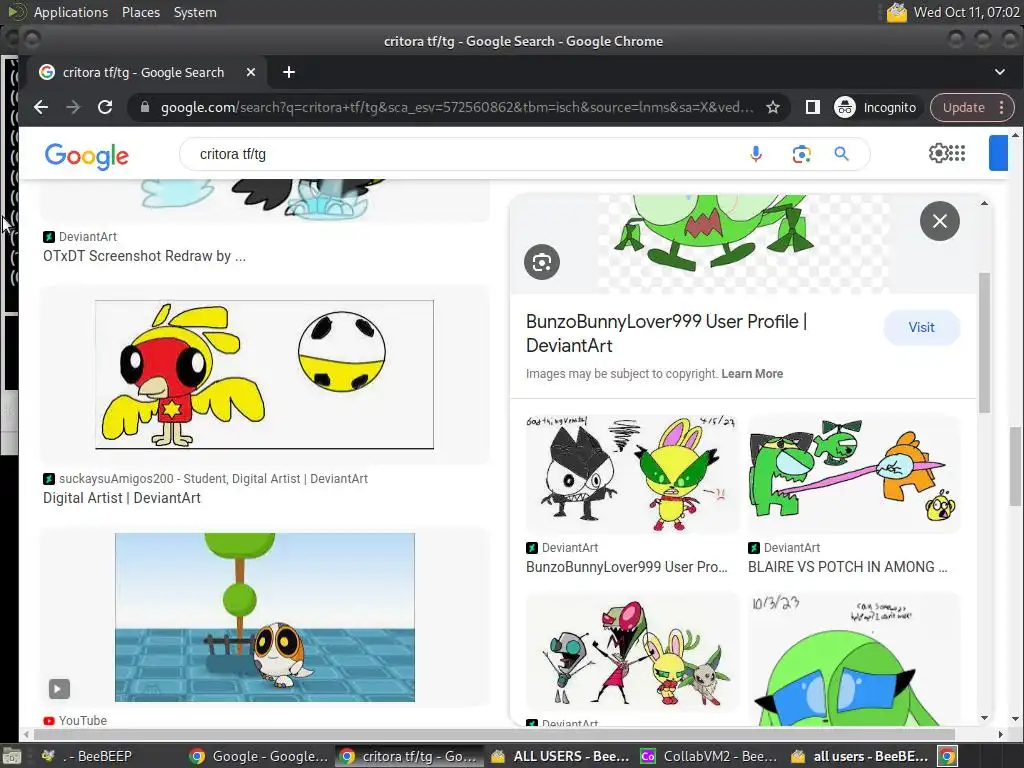Click BLAIRE VS POTCH IN AMONG caption
Image resolution: width=1024 pixels, height=768 pixels.
[x=847, y=567]
